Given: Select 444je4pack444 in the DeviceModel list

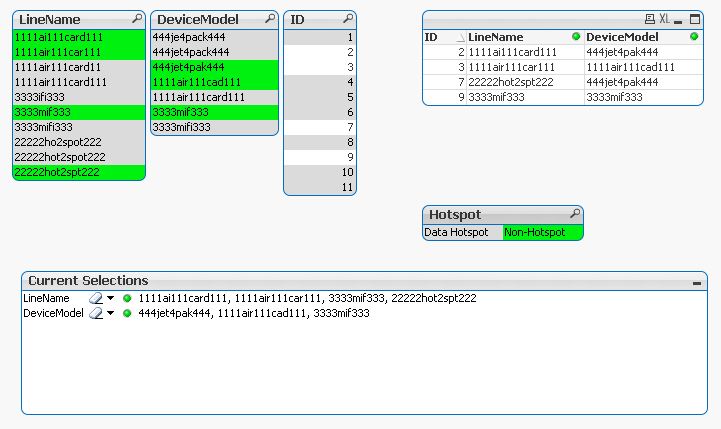Looking at the screenshot, I should [x=215, y=37].
